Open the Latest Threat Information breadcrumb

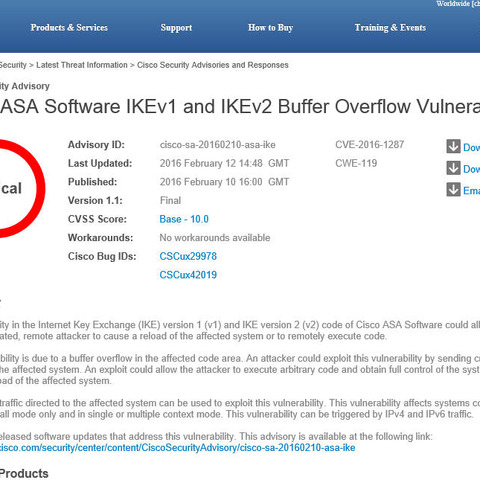(82, 65)
